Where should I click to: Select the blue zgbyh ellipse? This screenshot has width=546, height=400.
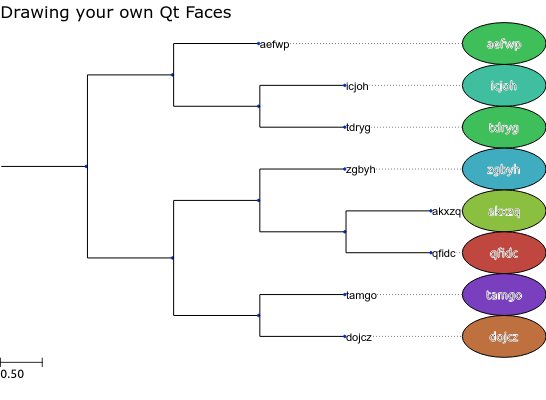coord(504,169)
